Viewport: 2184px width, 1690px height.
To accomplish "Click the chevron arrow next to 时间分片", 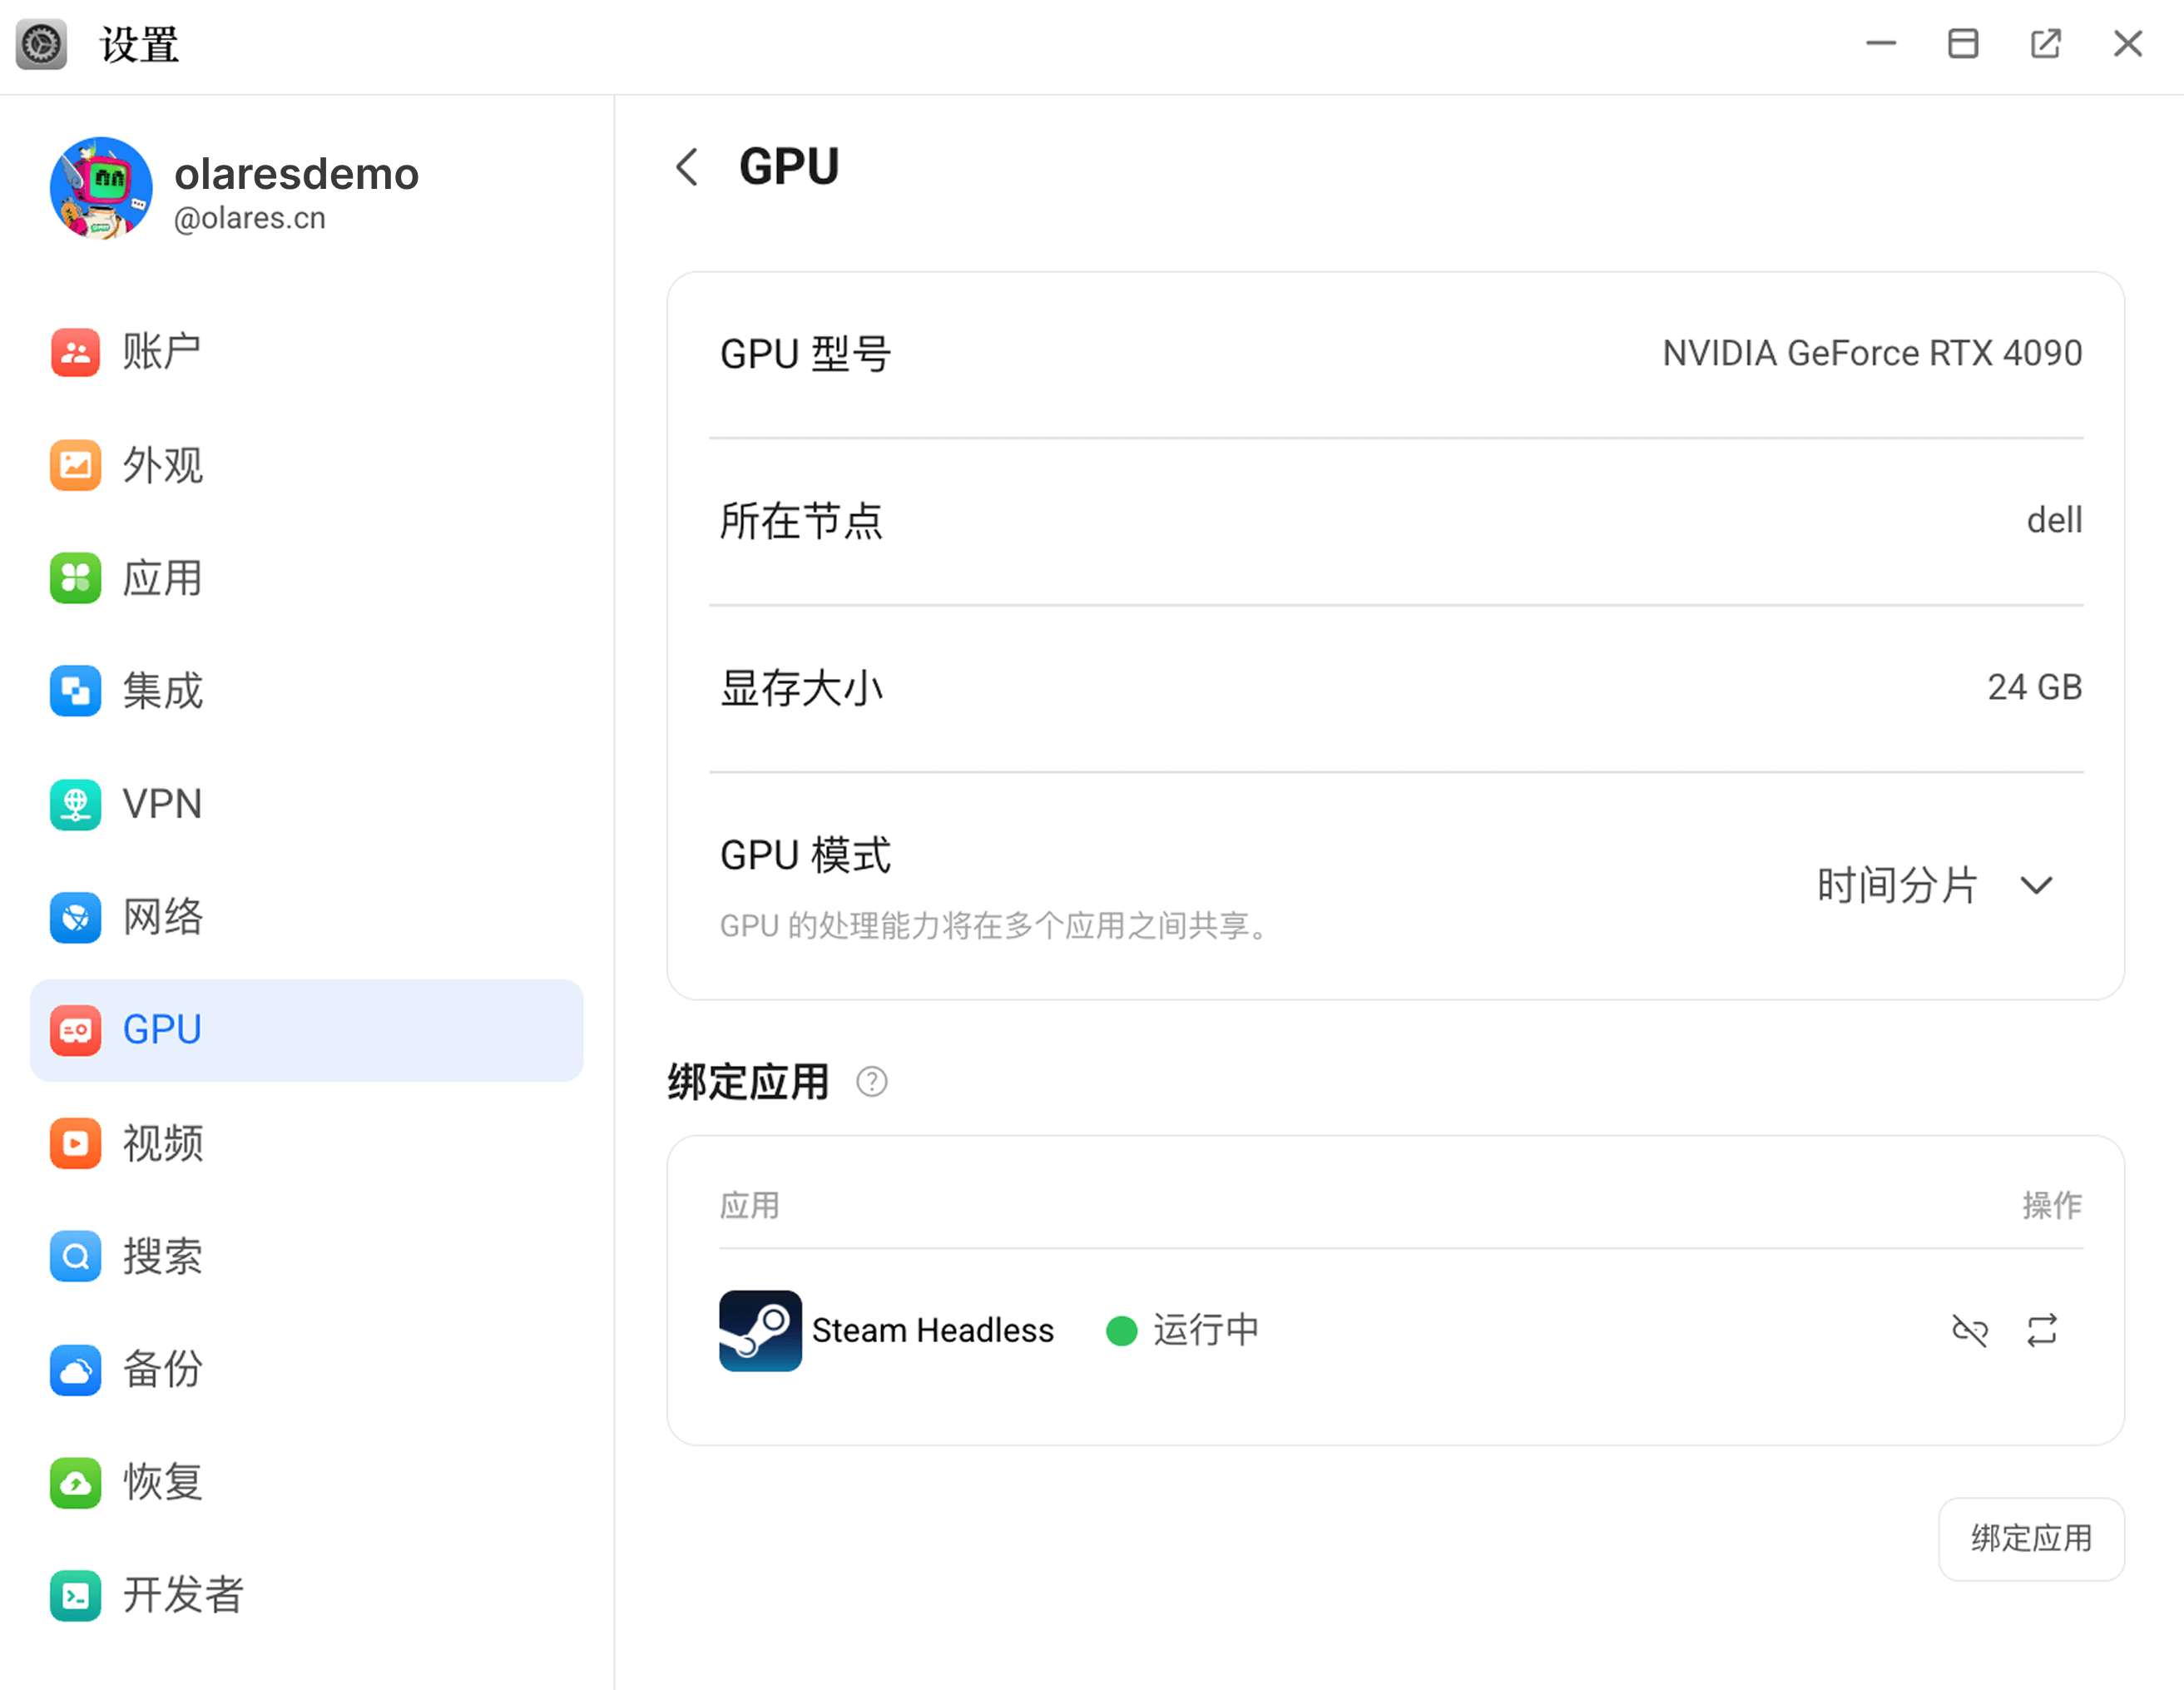I will click(2036, 886).
